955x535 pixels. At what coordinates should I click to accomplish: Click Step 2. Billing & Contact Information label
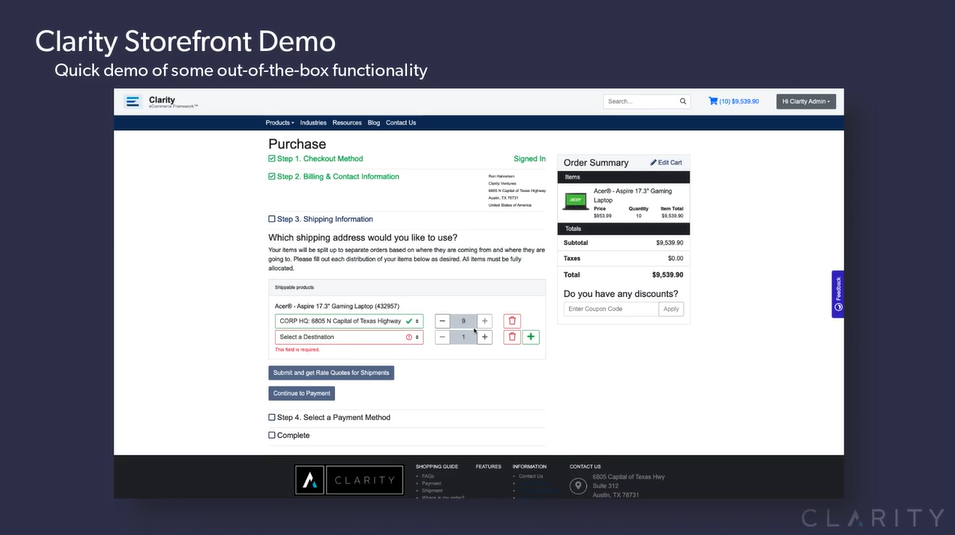point(338,177)
